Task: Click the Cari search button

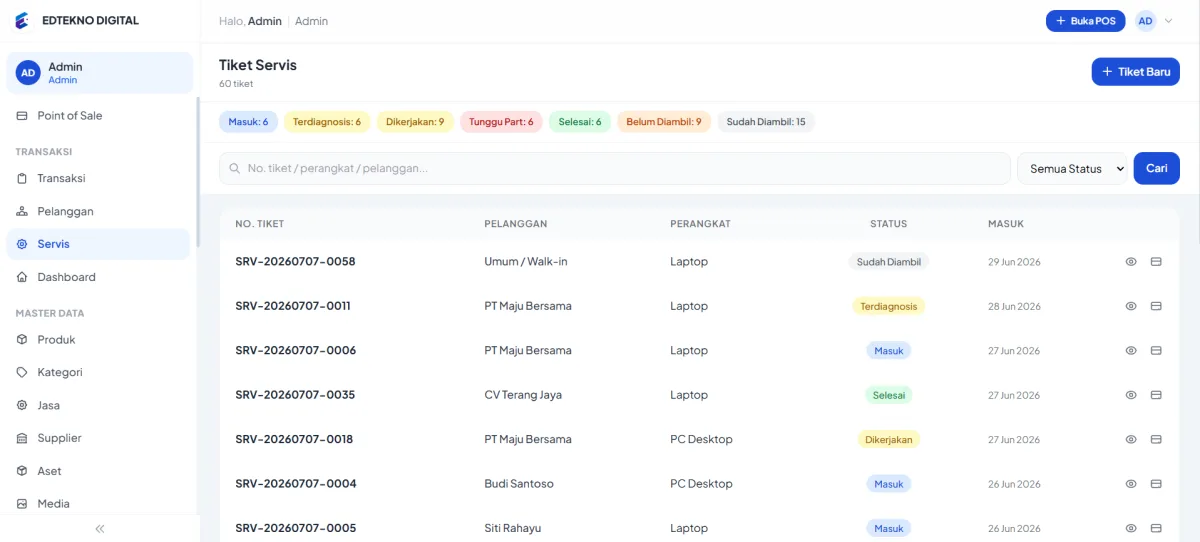Action: point(1156,169)
